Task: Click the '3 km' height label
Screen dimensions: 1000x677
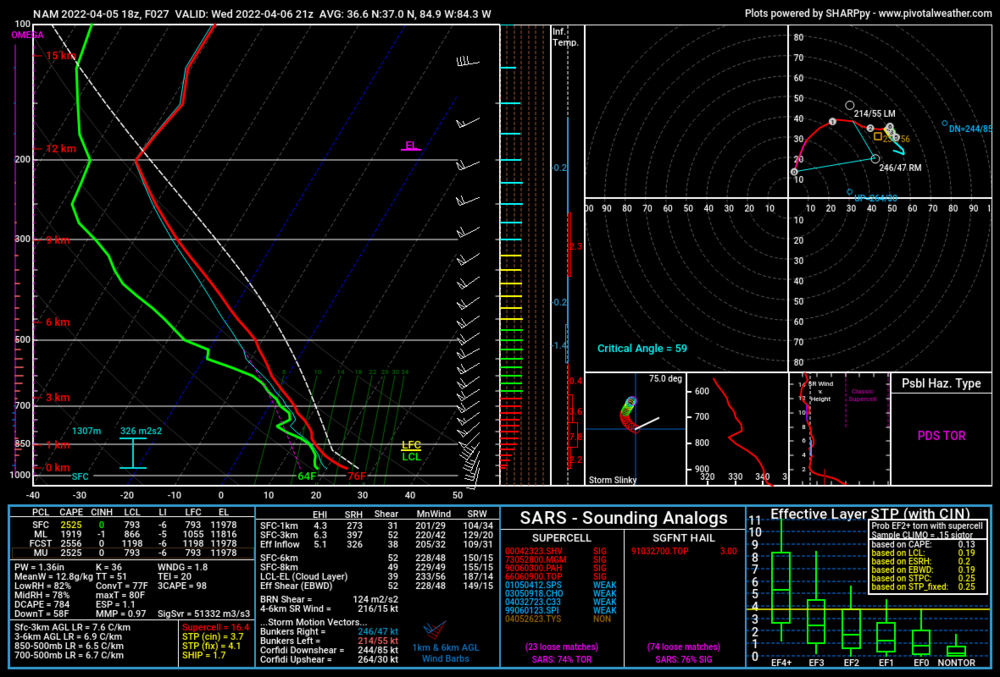Action: pos(57,397)
